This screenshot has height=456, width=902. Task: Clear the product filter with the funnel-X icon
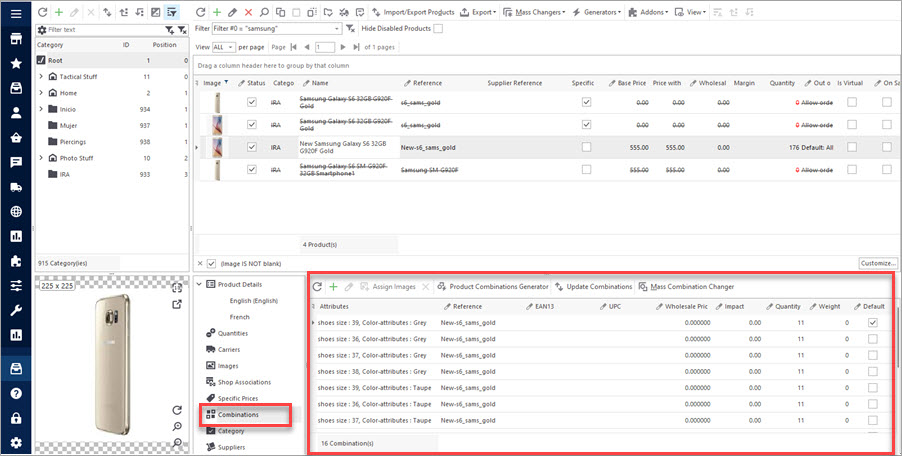click(350, 29)
